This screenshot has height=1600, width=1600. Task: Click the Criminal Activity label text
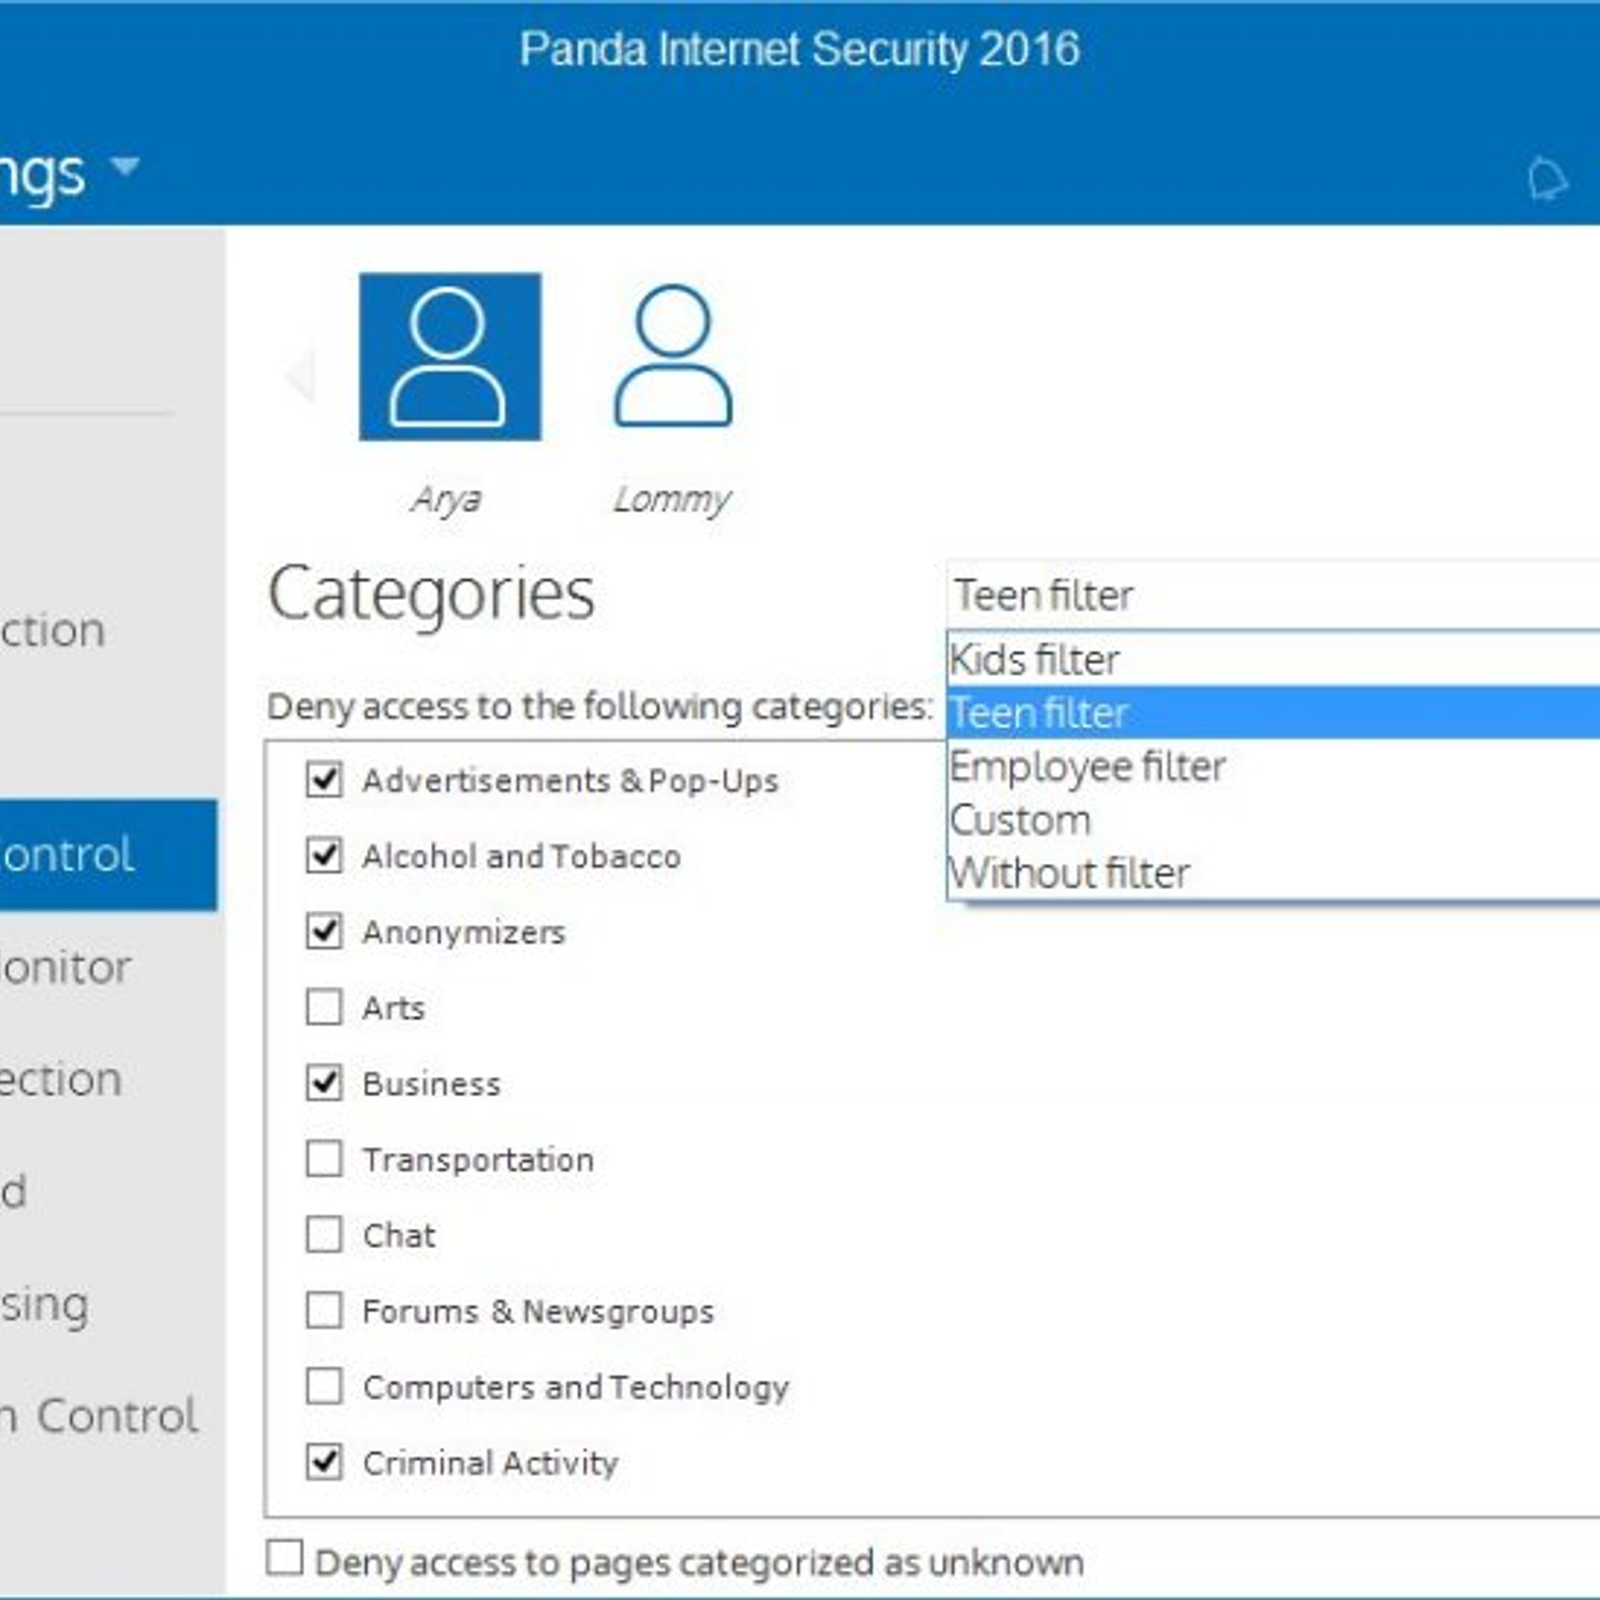491,1463
